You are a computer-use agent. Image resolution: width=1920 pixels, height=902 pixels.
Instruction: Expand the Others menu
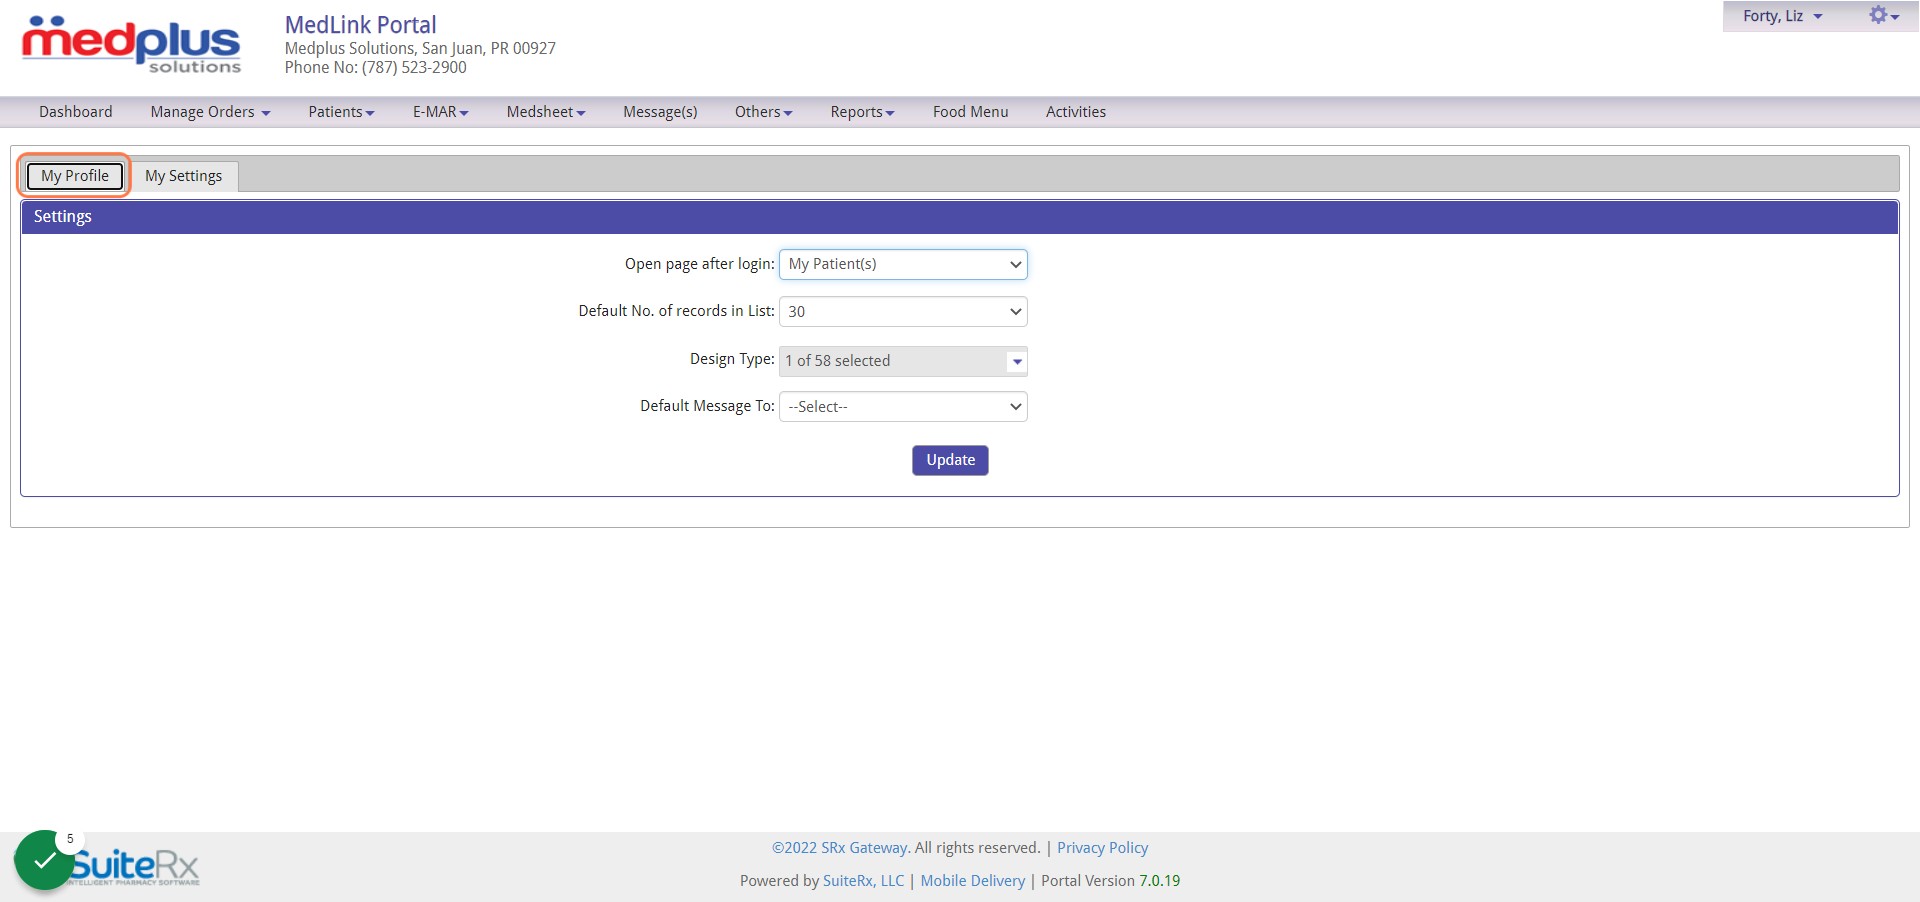(x=763, y=112)
